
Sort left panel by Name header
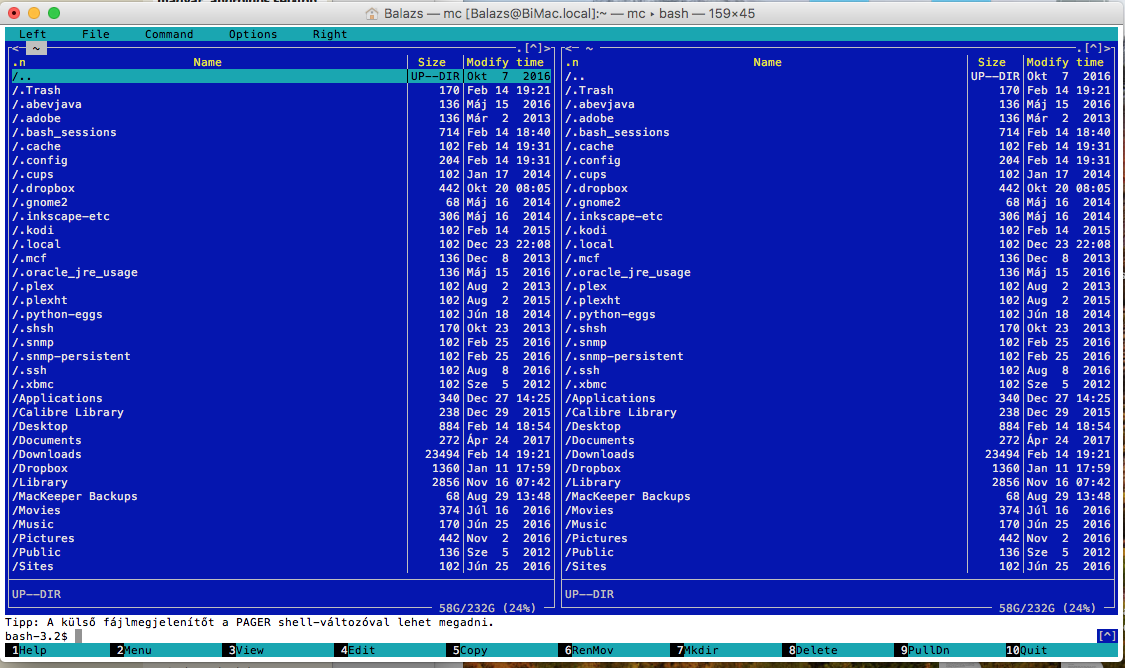point(207,62)
